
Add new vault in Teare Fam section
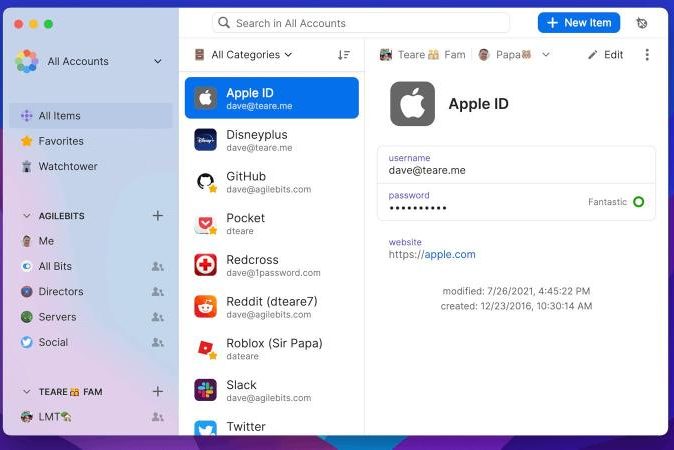coord(157,392)
